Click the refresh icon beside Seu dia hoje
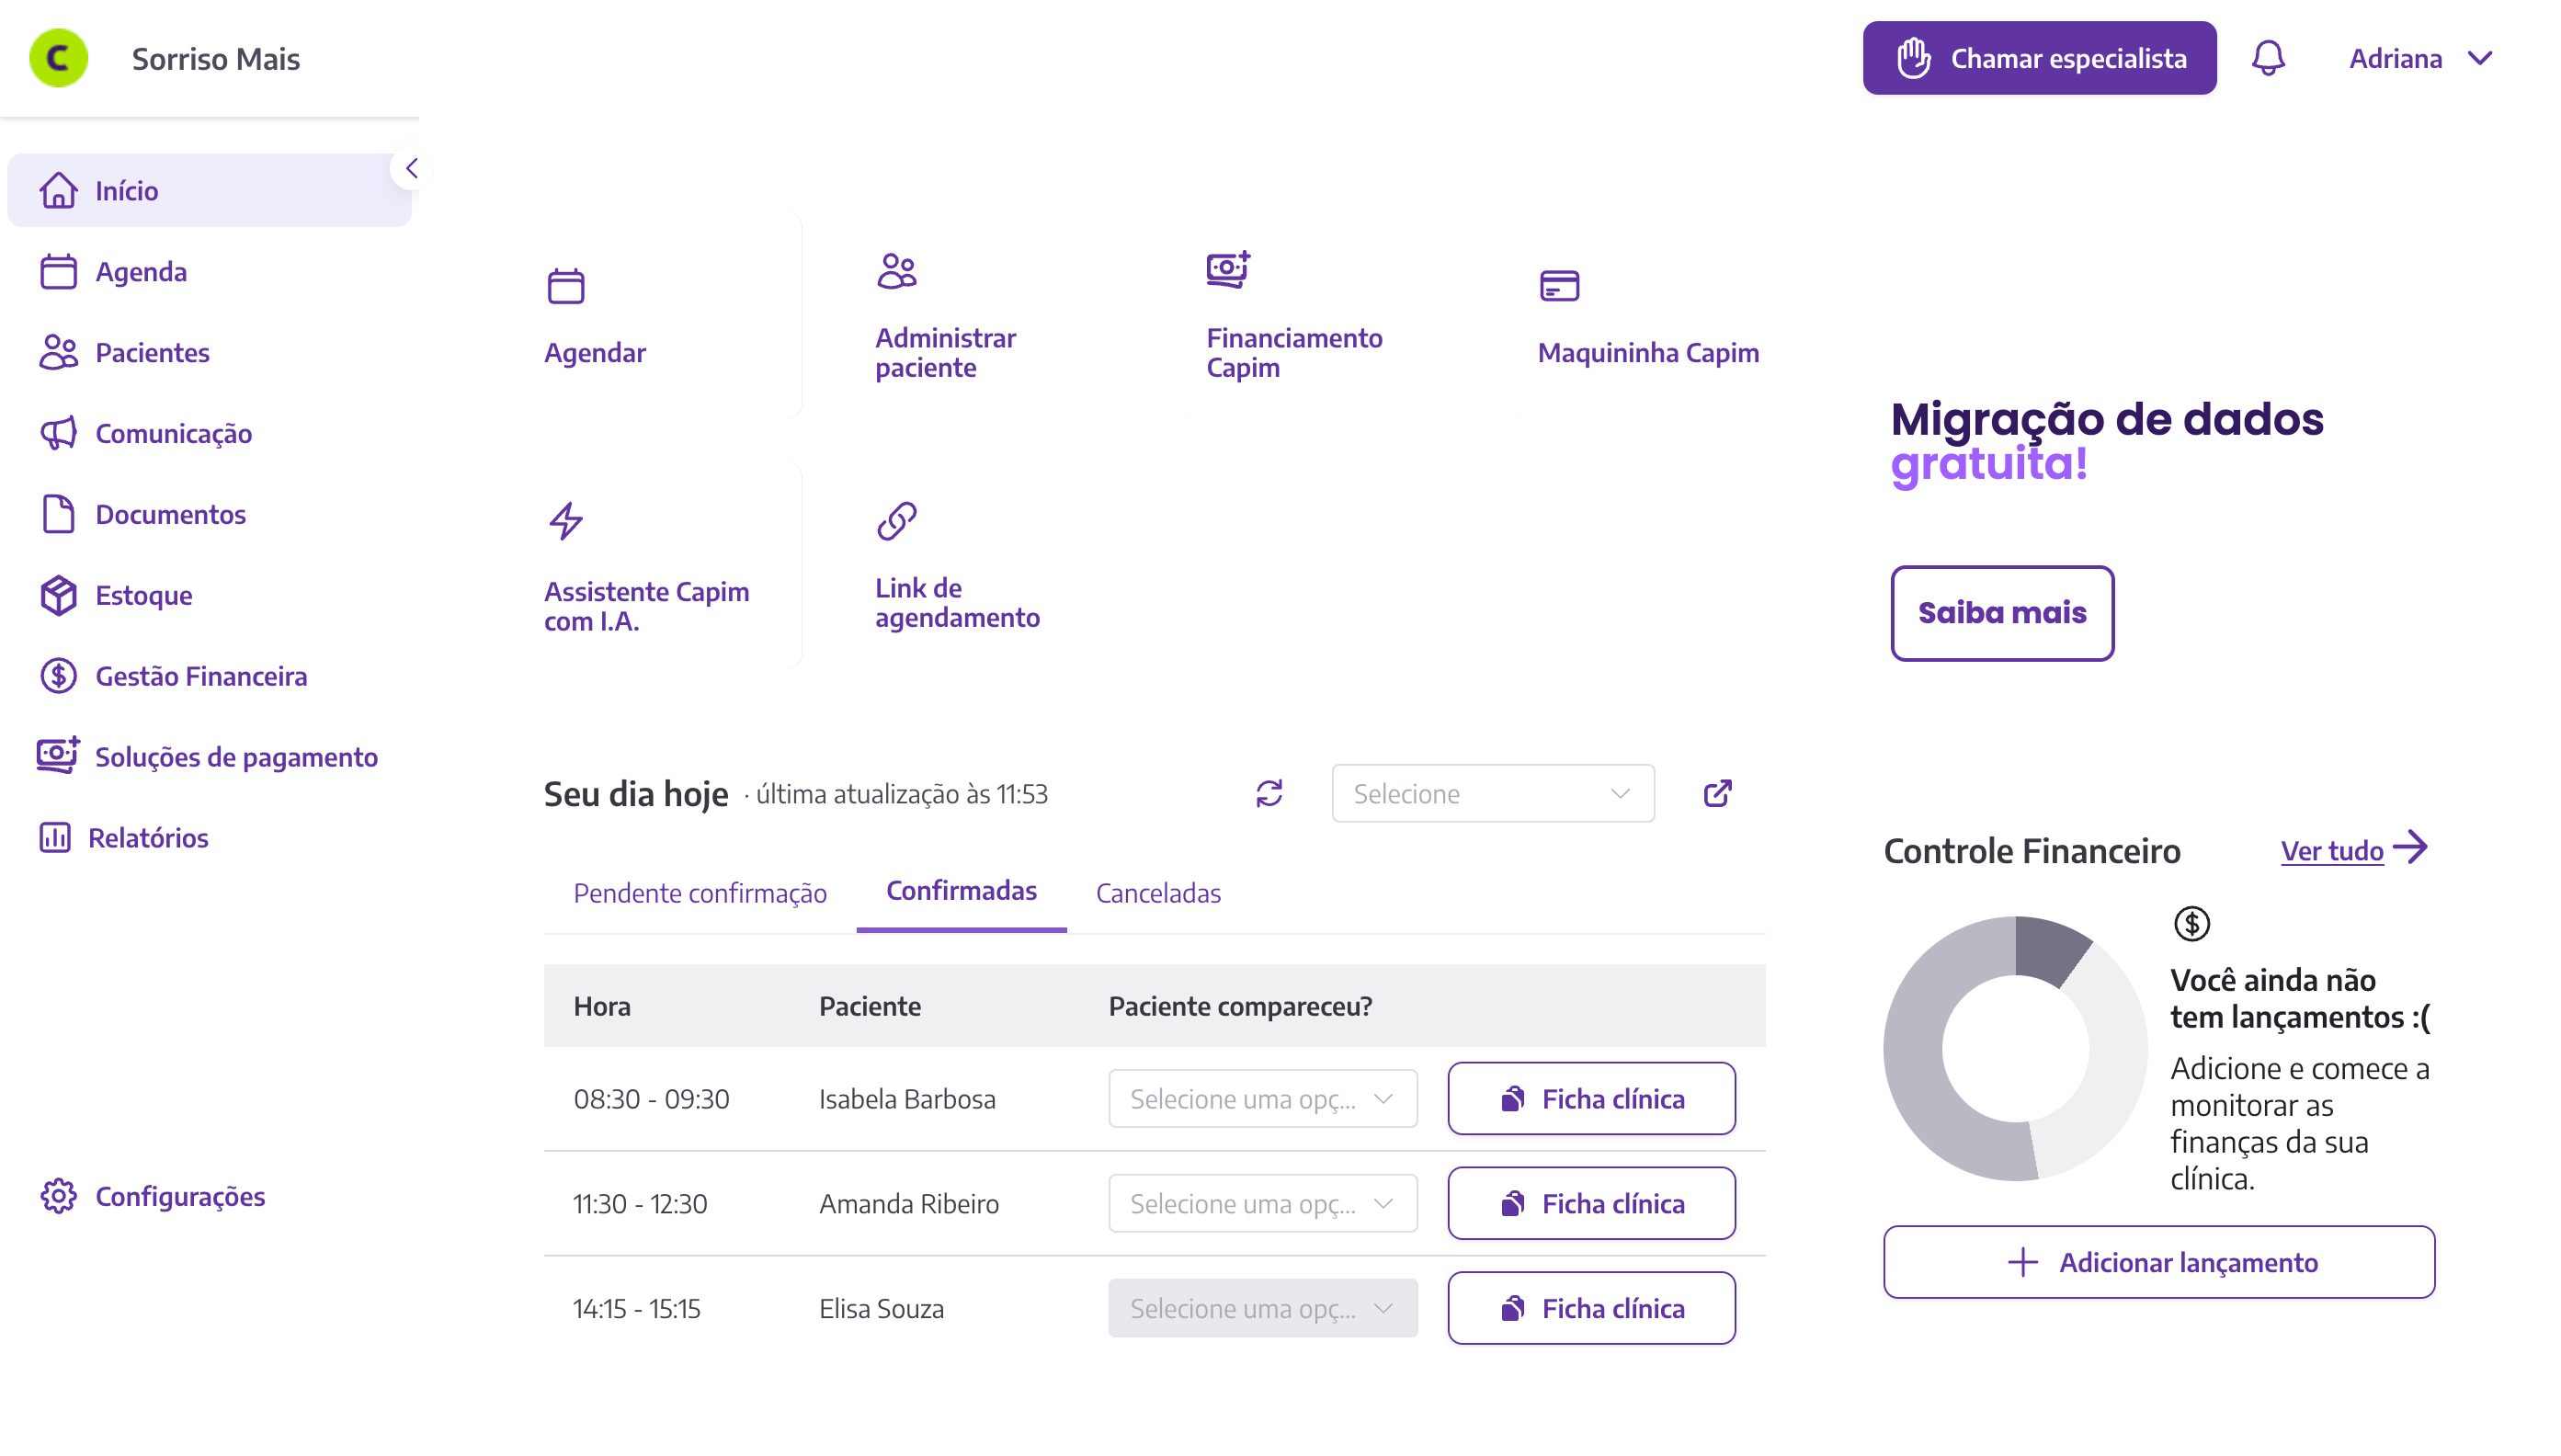 1269,793
